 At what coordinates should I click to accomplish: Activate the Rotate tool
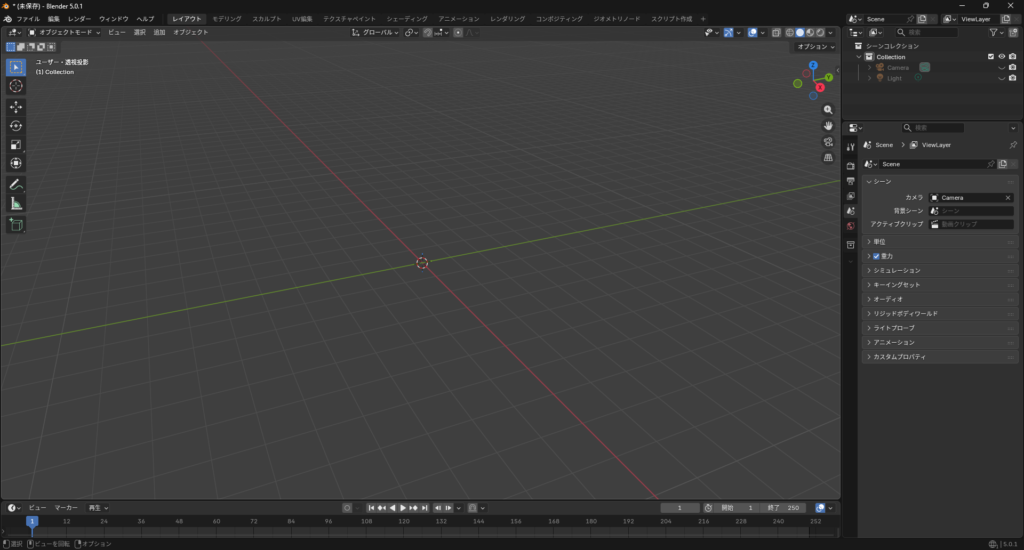16,125
